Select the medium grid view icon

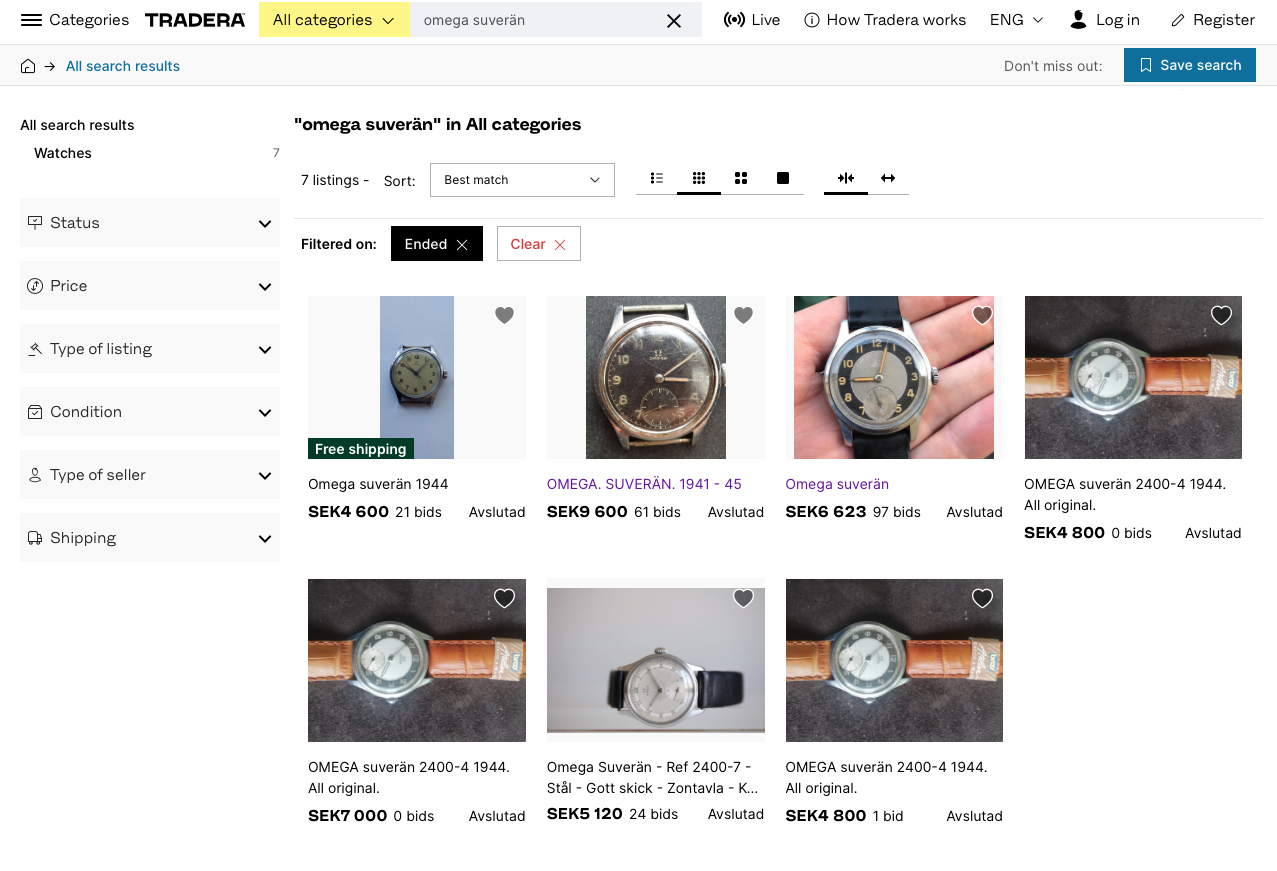[x=741, y=178]
